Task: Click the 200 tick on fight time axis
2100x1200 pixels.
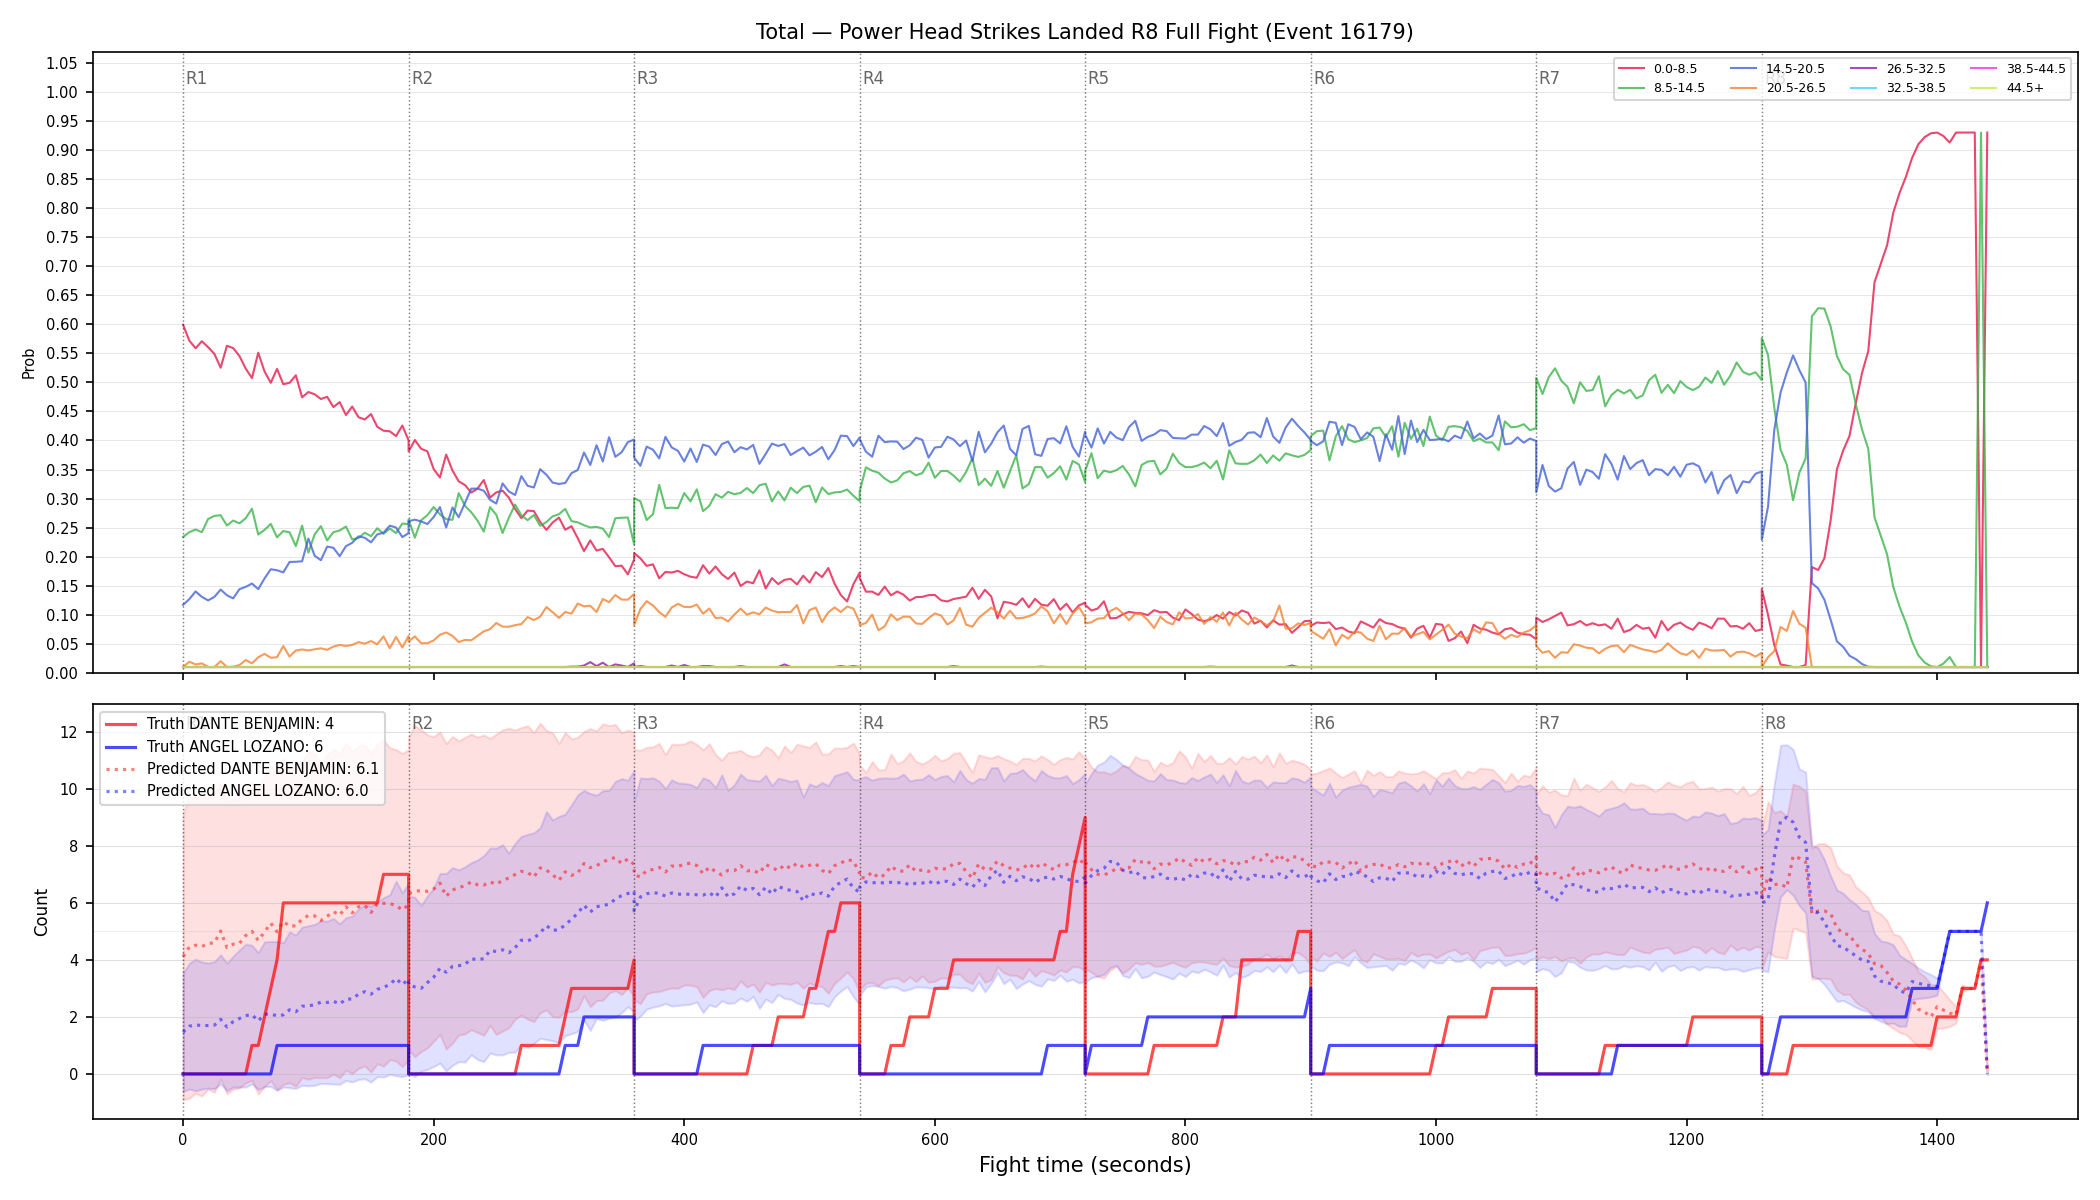Action: pos(433,1139)
